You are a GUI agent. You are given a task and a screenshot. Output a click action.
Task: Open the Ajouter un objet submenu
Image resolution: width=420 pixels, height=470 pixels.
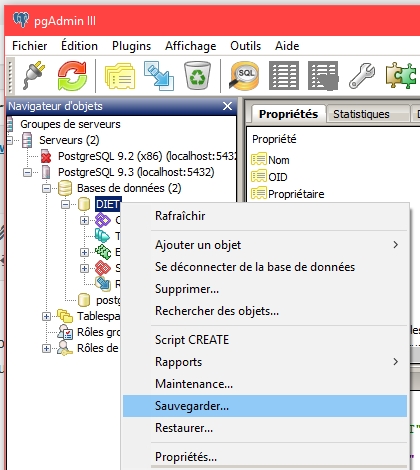click(265, 245)
